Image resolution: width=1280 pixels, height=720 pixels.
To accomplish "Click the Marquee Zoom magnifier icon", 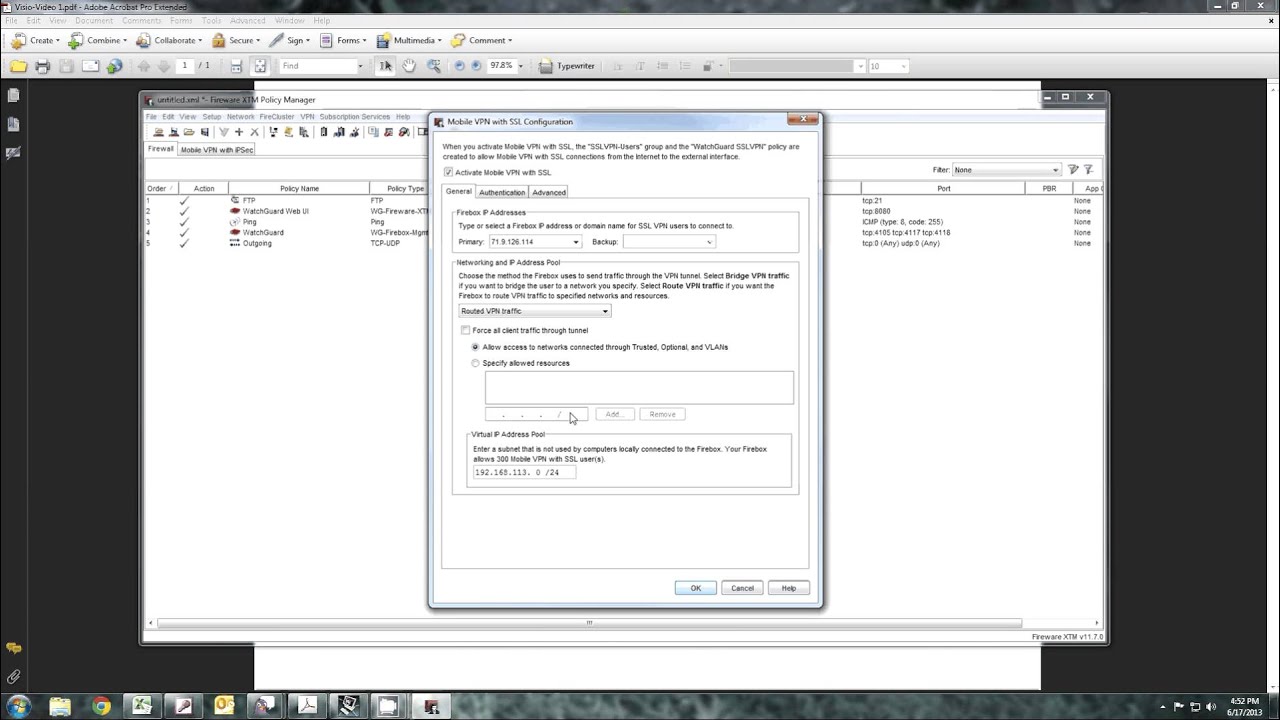I will click(x=434, y=66).
